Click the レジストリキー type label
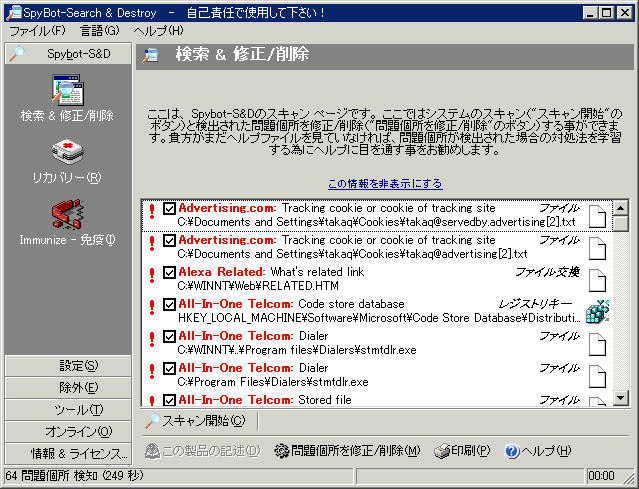The width and height of the screenshot is (639, 489). (535, 304)
